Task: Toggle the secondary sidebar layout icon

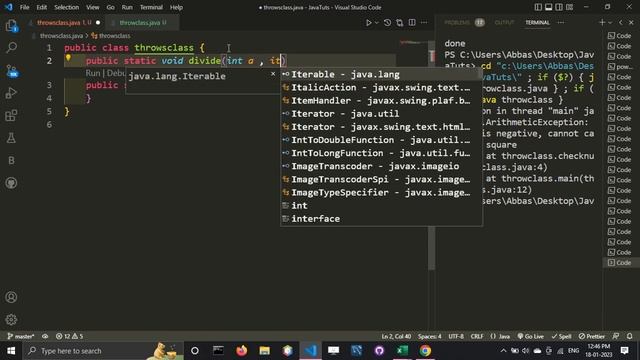Action: coord(559,7)
